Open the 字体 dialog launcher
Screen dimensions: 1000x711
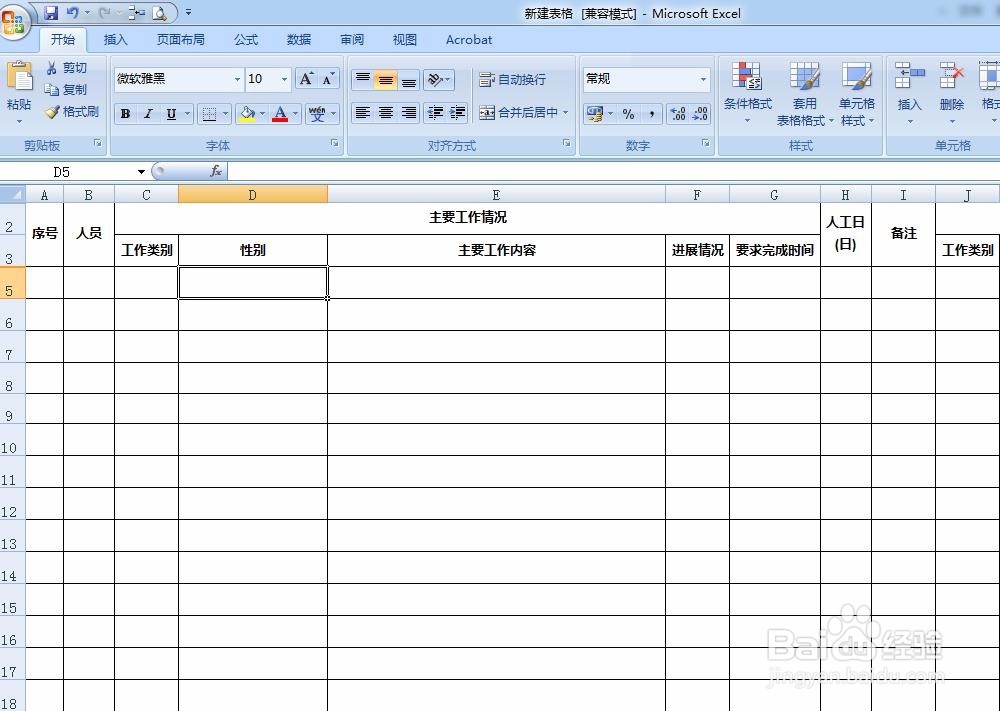(x=335, y=143)
